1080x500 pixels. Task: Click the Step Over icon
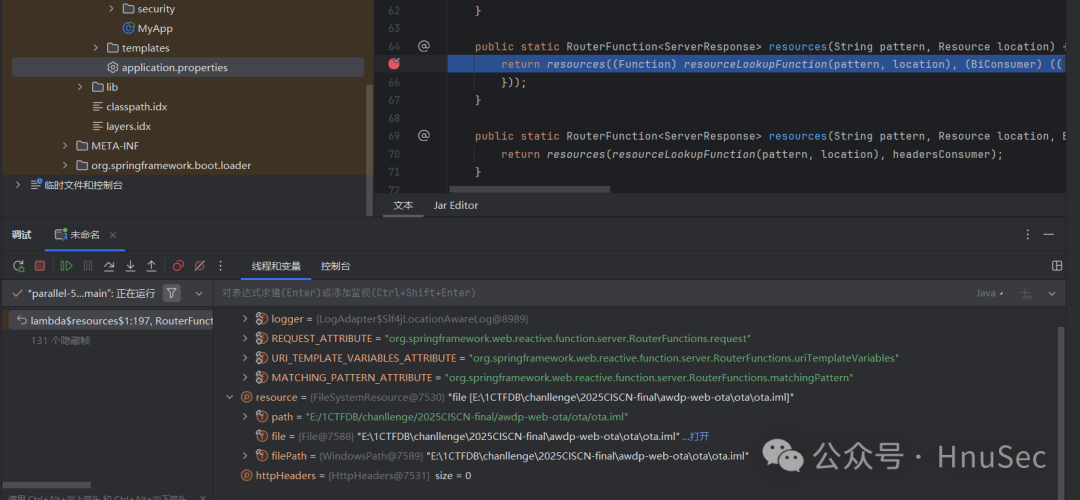pyautogui.click(x=109, y=266)
